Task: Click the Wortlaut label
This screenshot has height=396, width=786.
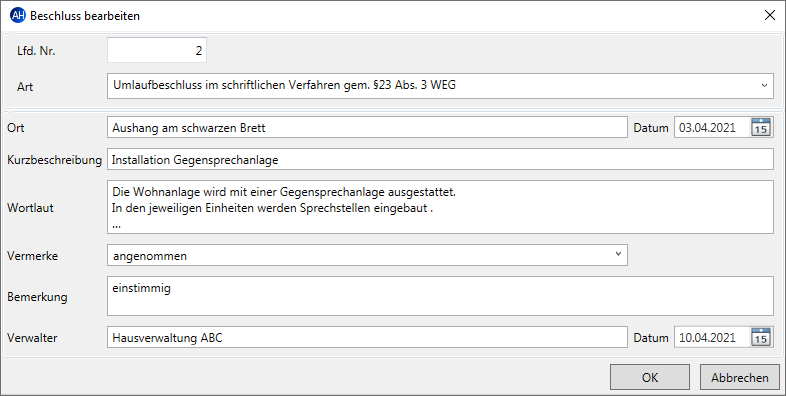Action: [x=30, y=208]
